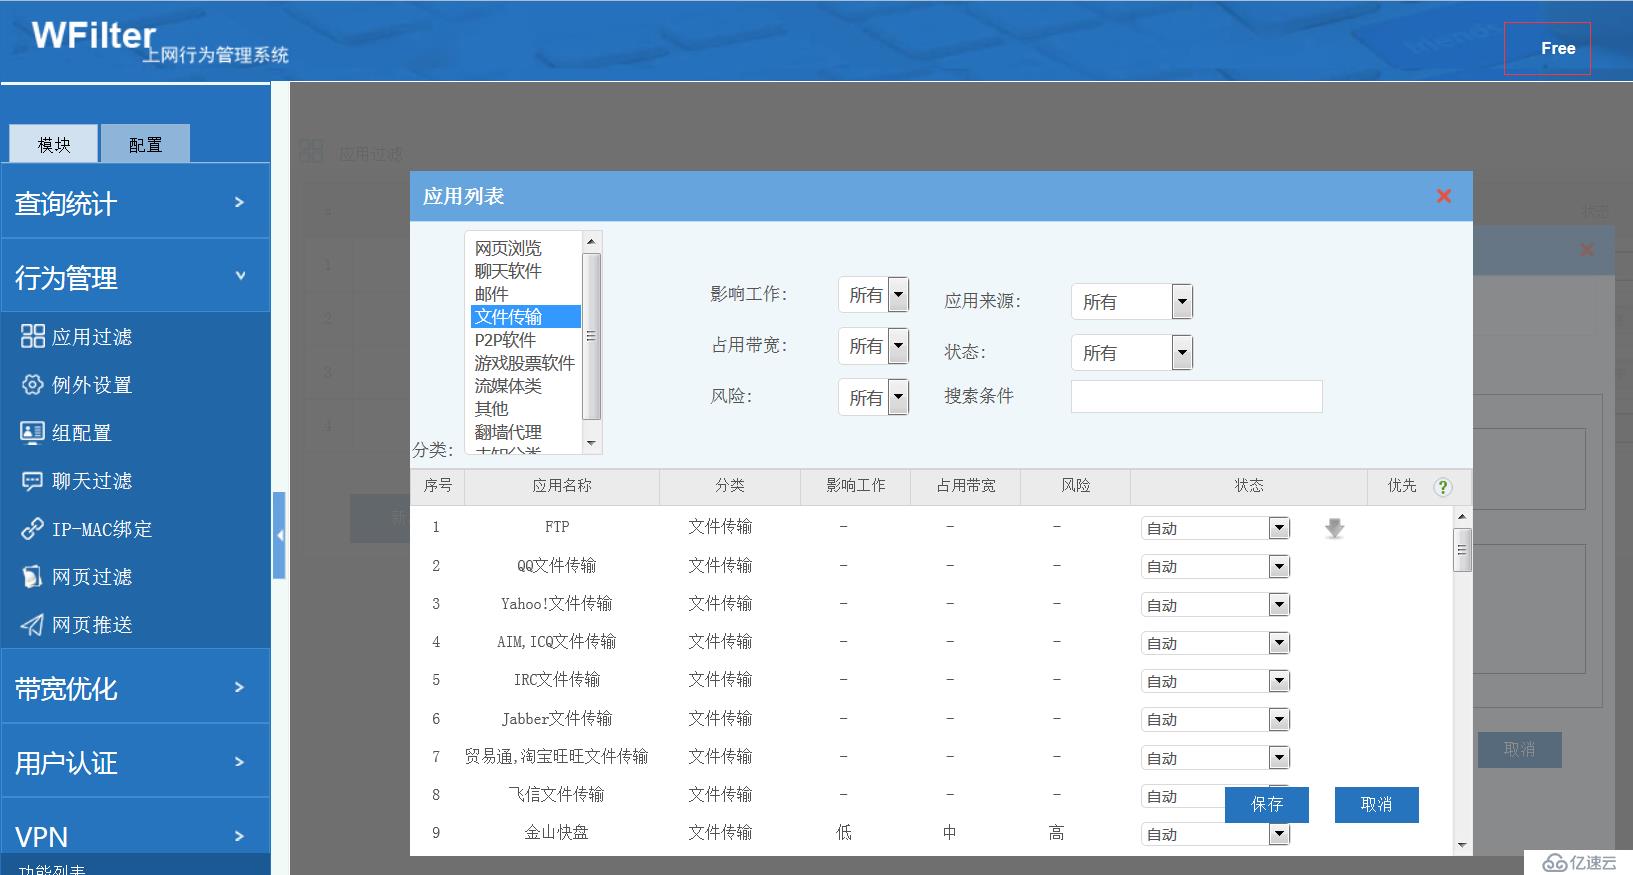Open the 状态 filter dropdown
The width and height of the screenshot is (1633, 875).
point(1131,352)
